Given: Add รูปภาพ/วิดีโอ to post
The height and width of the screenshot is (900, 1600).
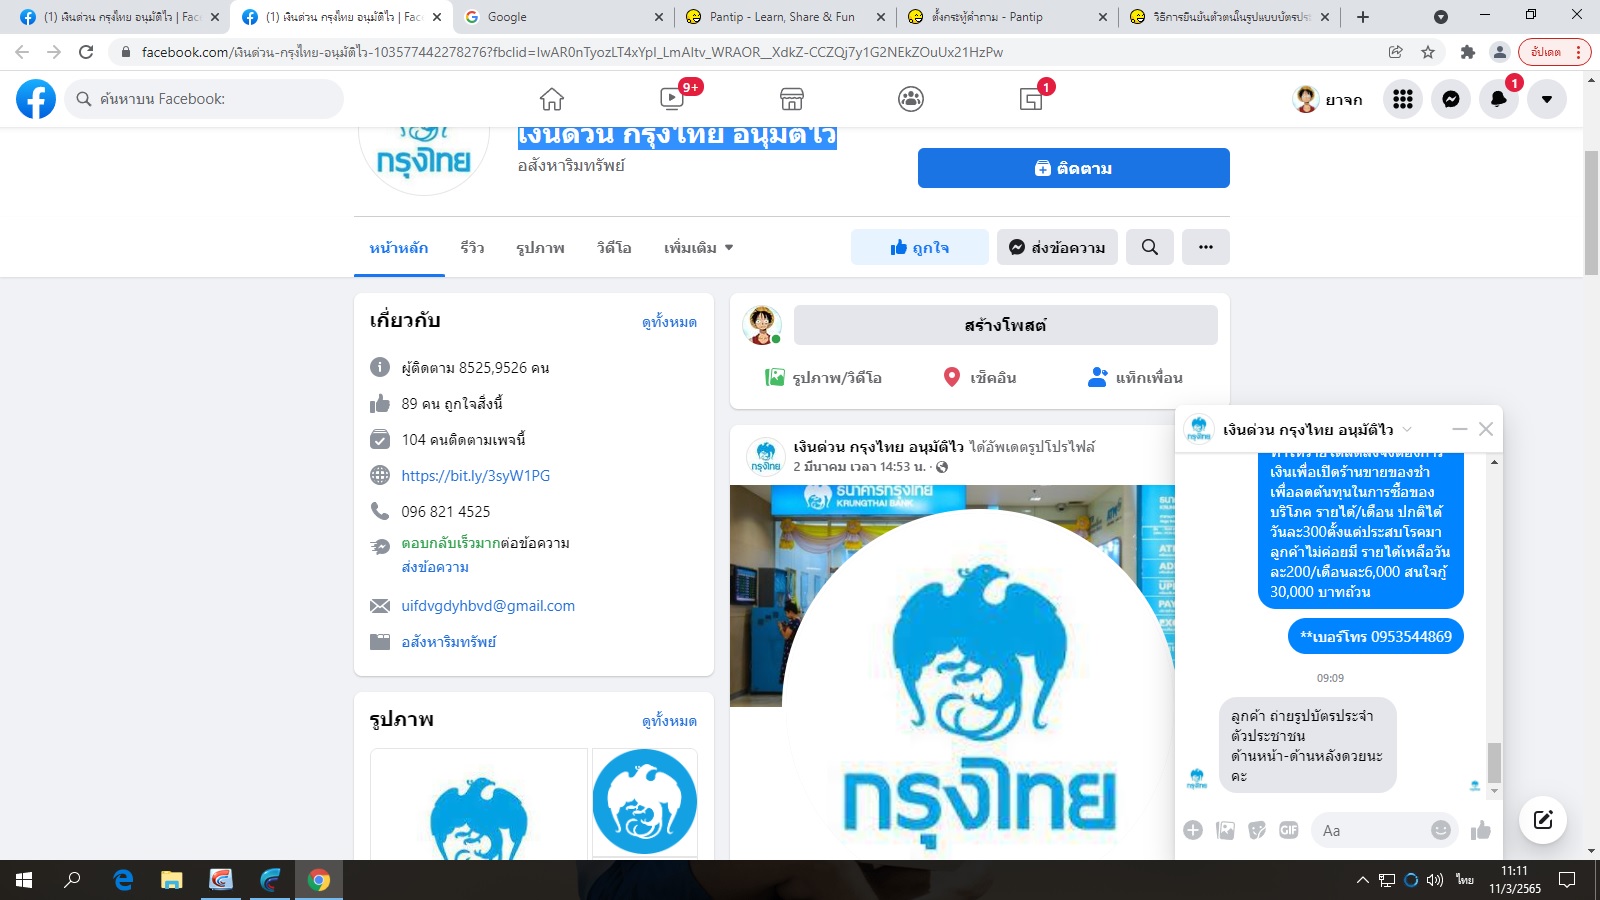Looking at the screenshot, I should pyautogui.click(x=823, y=377).
